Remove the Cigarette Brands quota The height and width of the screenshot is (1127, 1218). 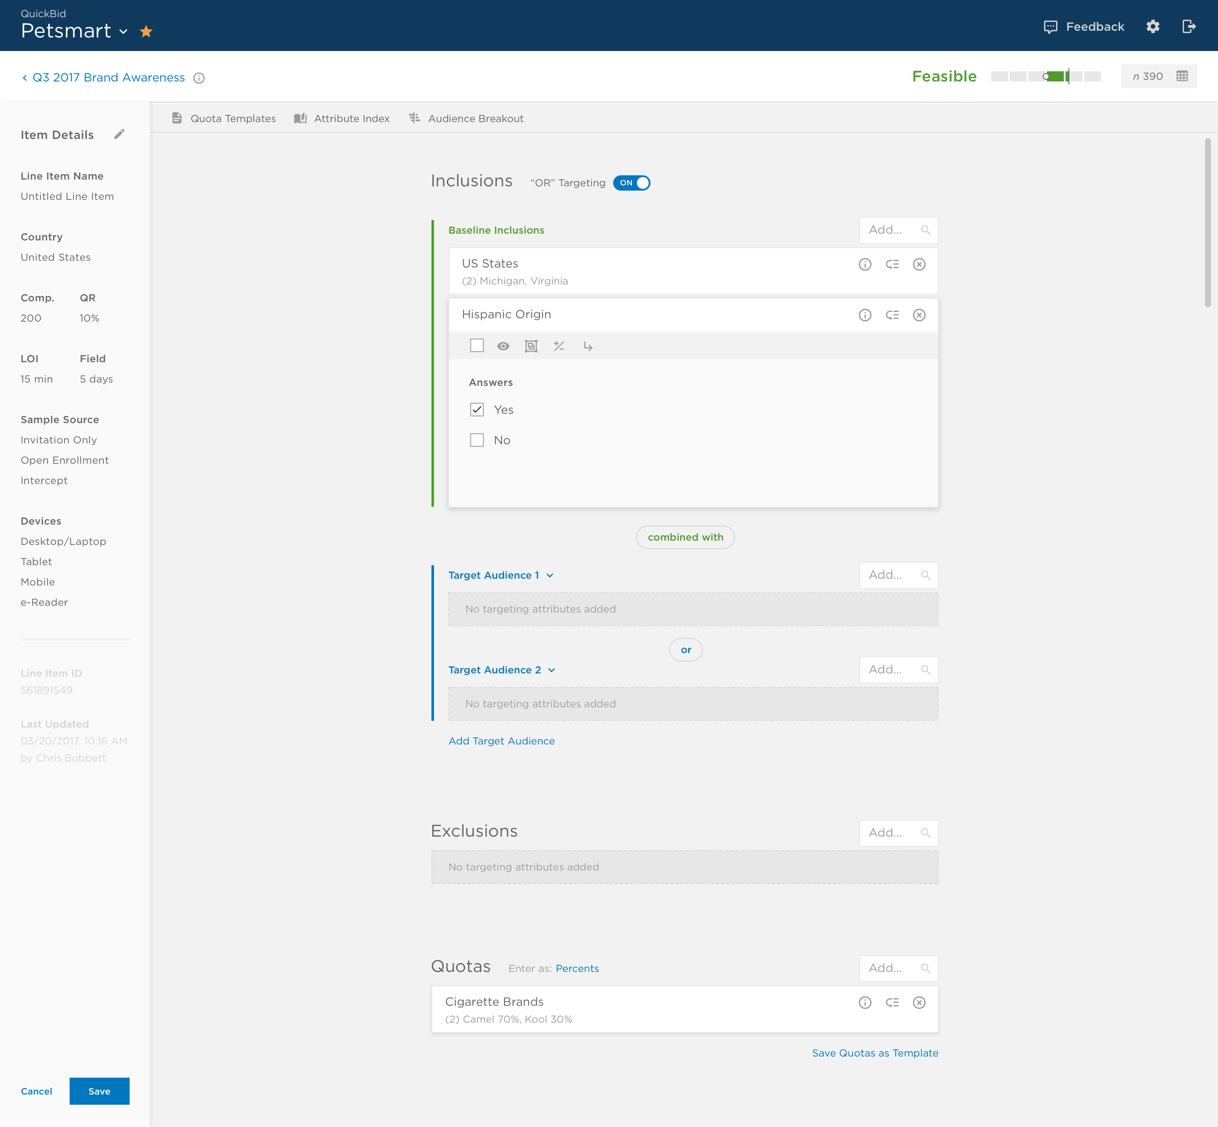(919, 1003)
